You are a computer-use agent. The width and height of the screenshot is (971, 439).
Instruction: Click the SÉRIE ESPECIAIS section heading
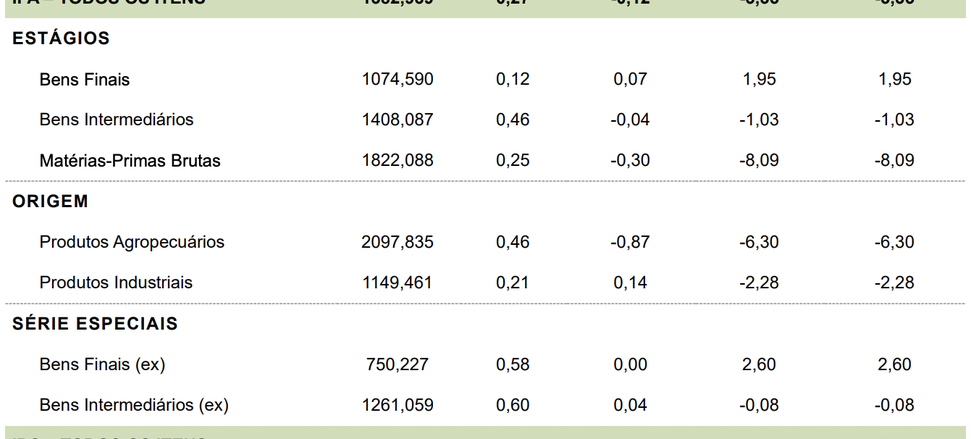(x=95, y=324)
